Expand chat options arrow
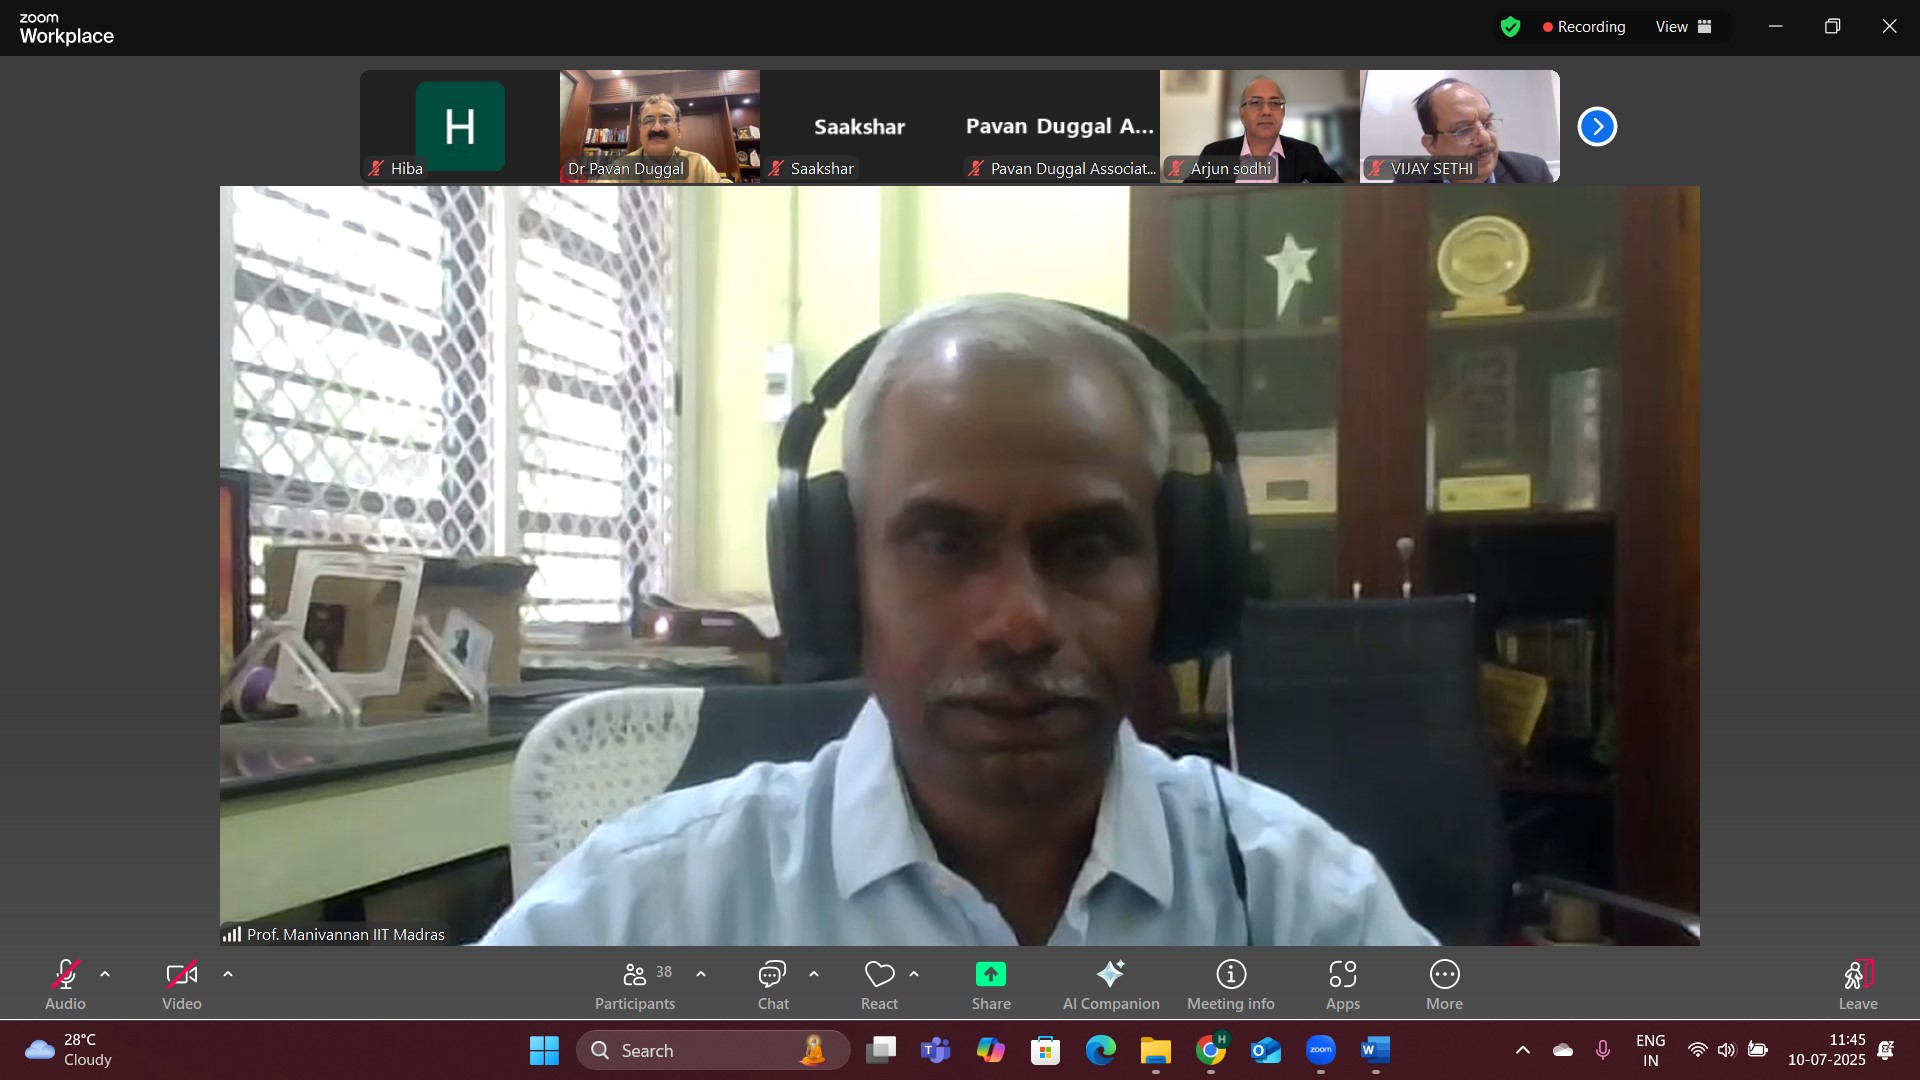1920x1080 pixels. pyautogui.click(x=814, y=974)
